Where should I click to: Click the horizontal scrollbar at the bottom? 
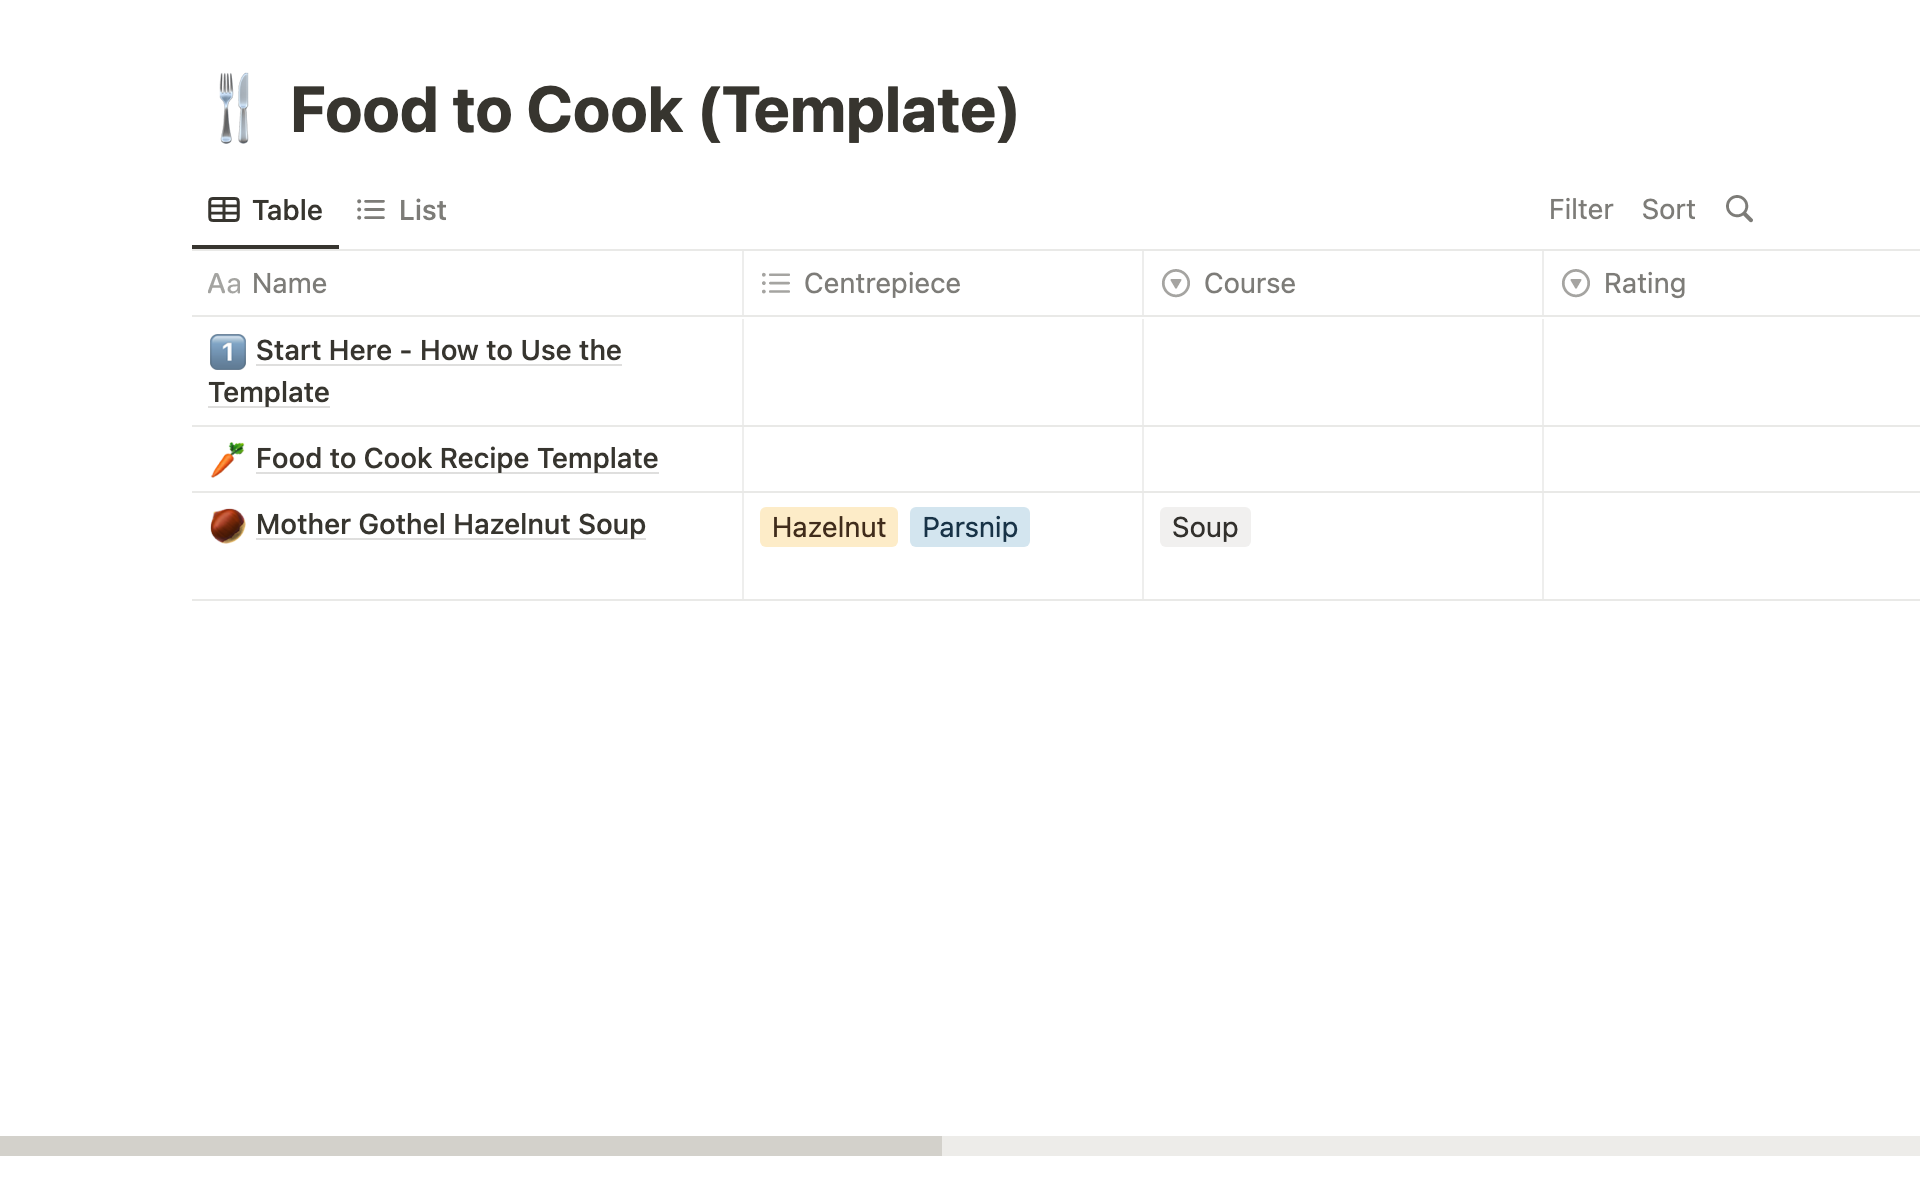coord(470,1145)
